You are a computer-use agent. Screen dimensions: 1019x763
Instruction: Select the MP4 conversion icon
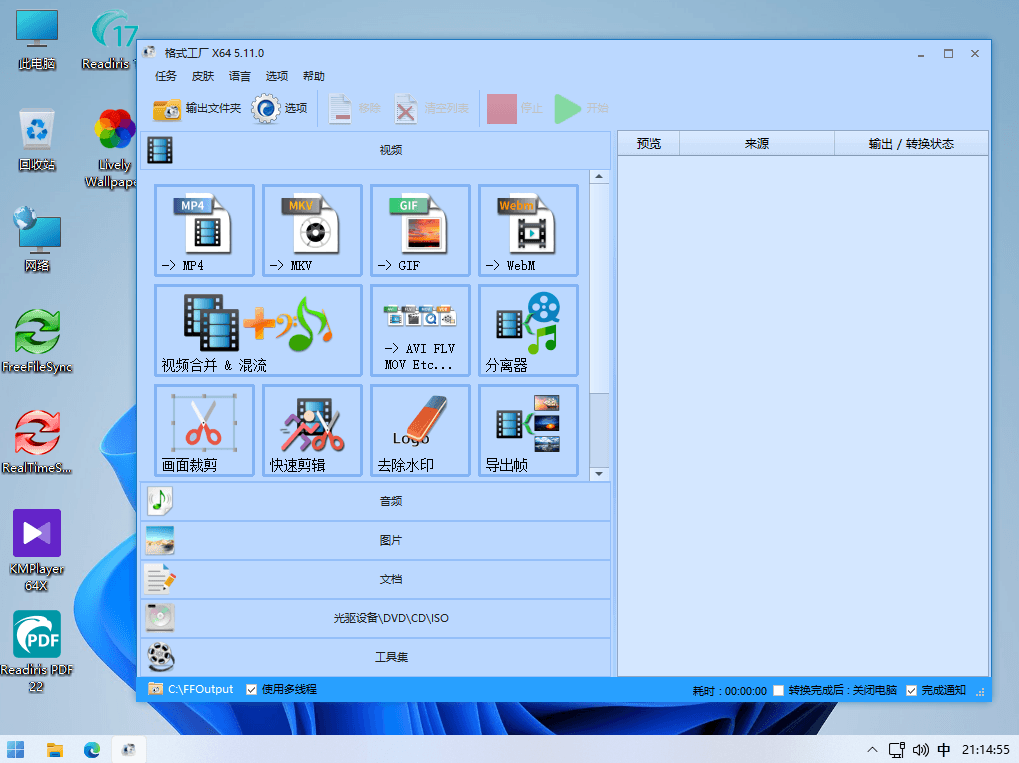click(204, 230)
